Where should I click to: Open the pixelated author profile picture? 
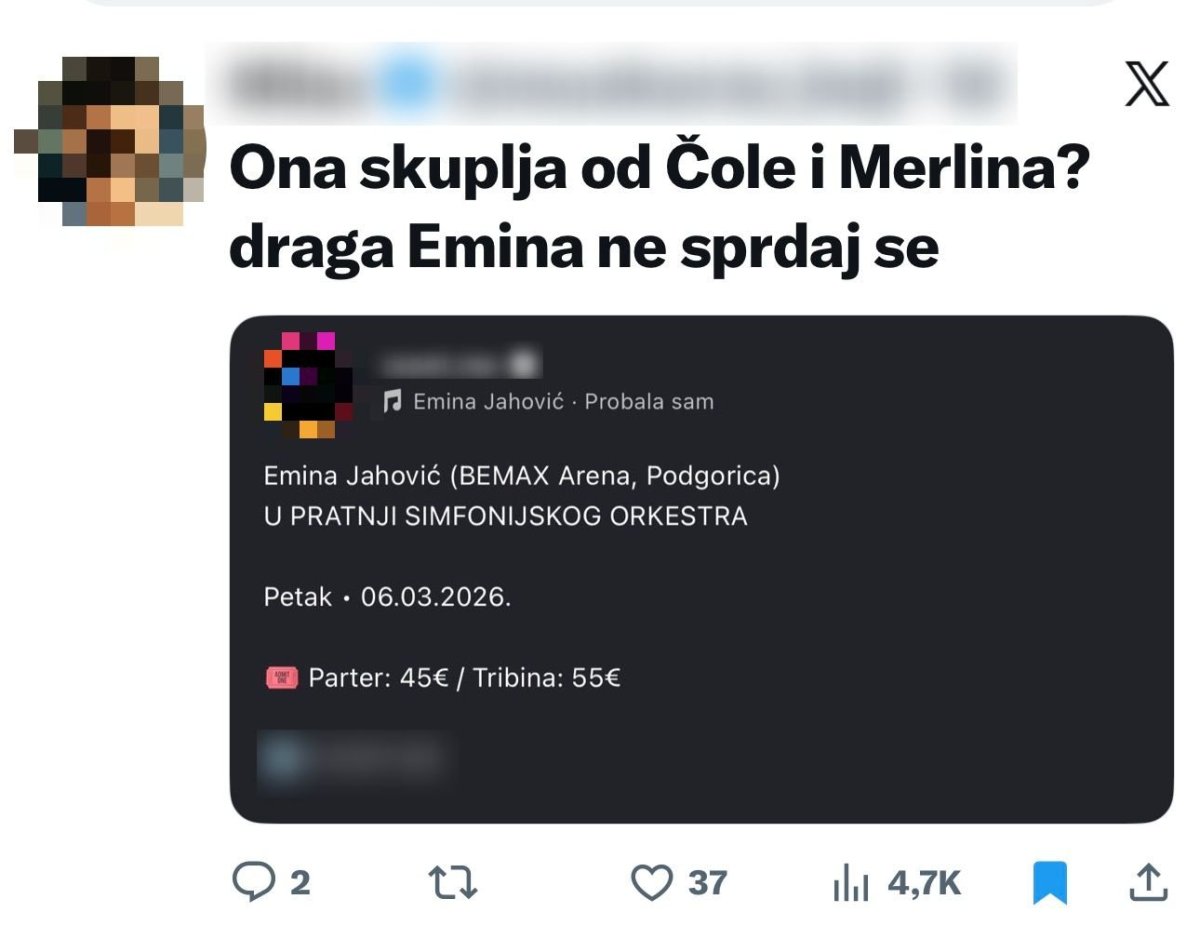110,140
